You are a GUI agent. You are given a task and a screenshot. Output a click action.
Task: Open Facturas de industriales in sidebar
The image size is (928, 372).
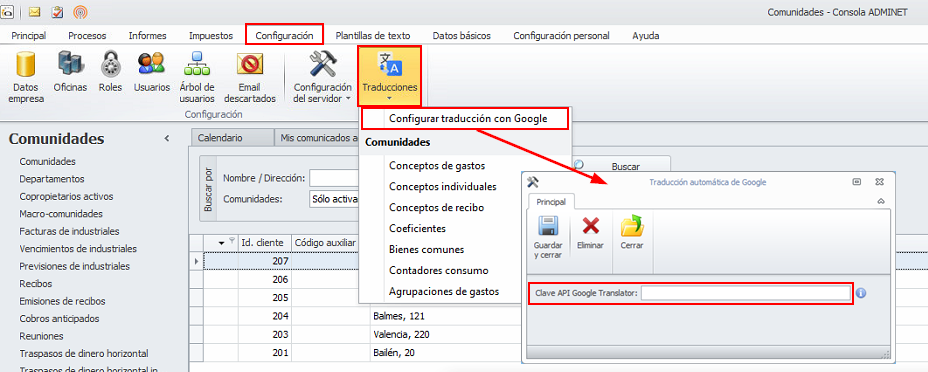click(x=69, y=231)
